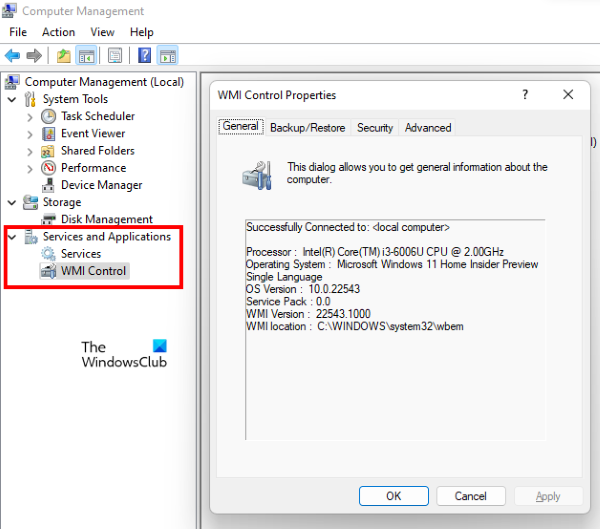This screenshot has height=529, width=600.
Task: Select the System Tools tree label
Action: coord(75,99)
